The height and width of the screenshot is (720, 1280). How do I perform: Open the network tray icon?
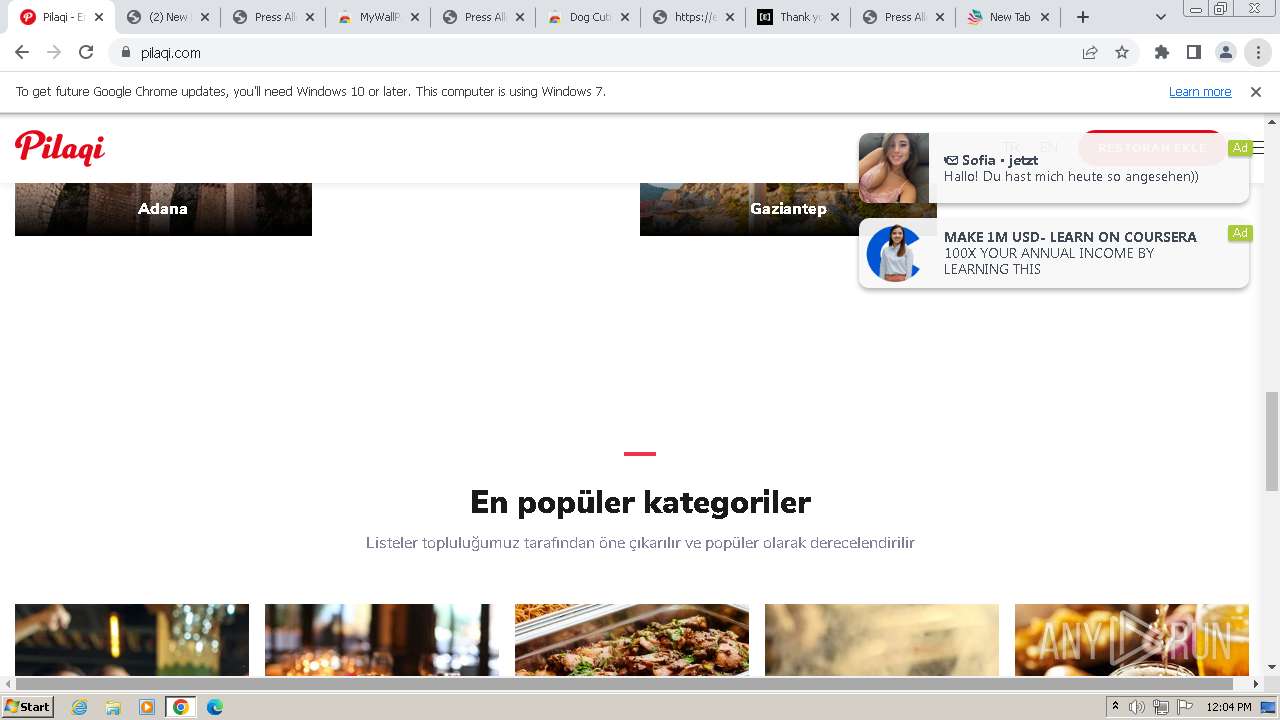[1161, 707]
